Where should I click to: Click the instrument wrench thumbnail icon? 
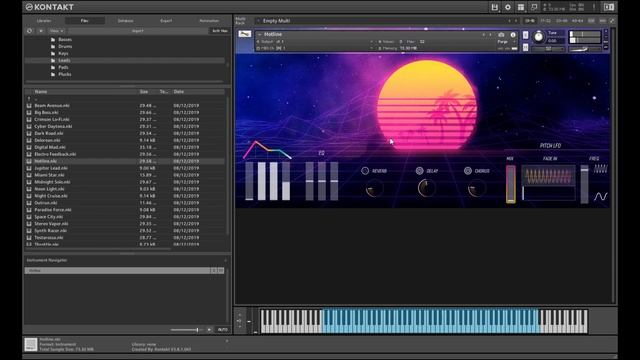point(244,34)
